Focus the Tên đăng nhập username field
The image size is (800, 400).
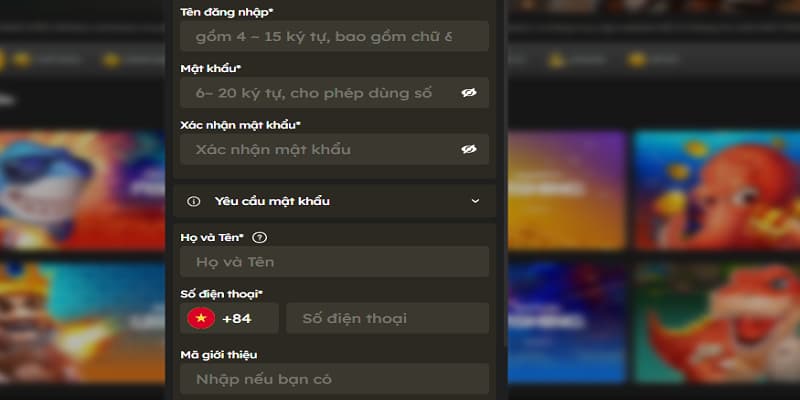pos(334,36)
